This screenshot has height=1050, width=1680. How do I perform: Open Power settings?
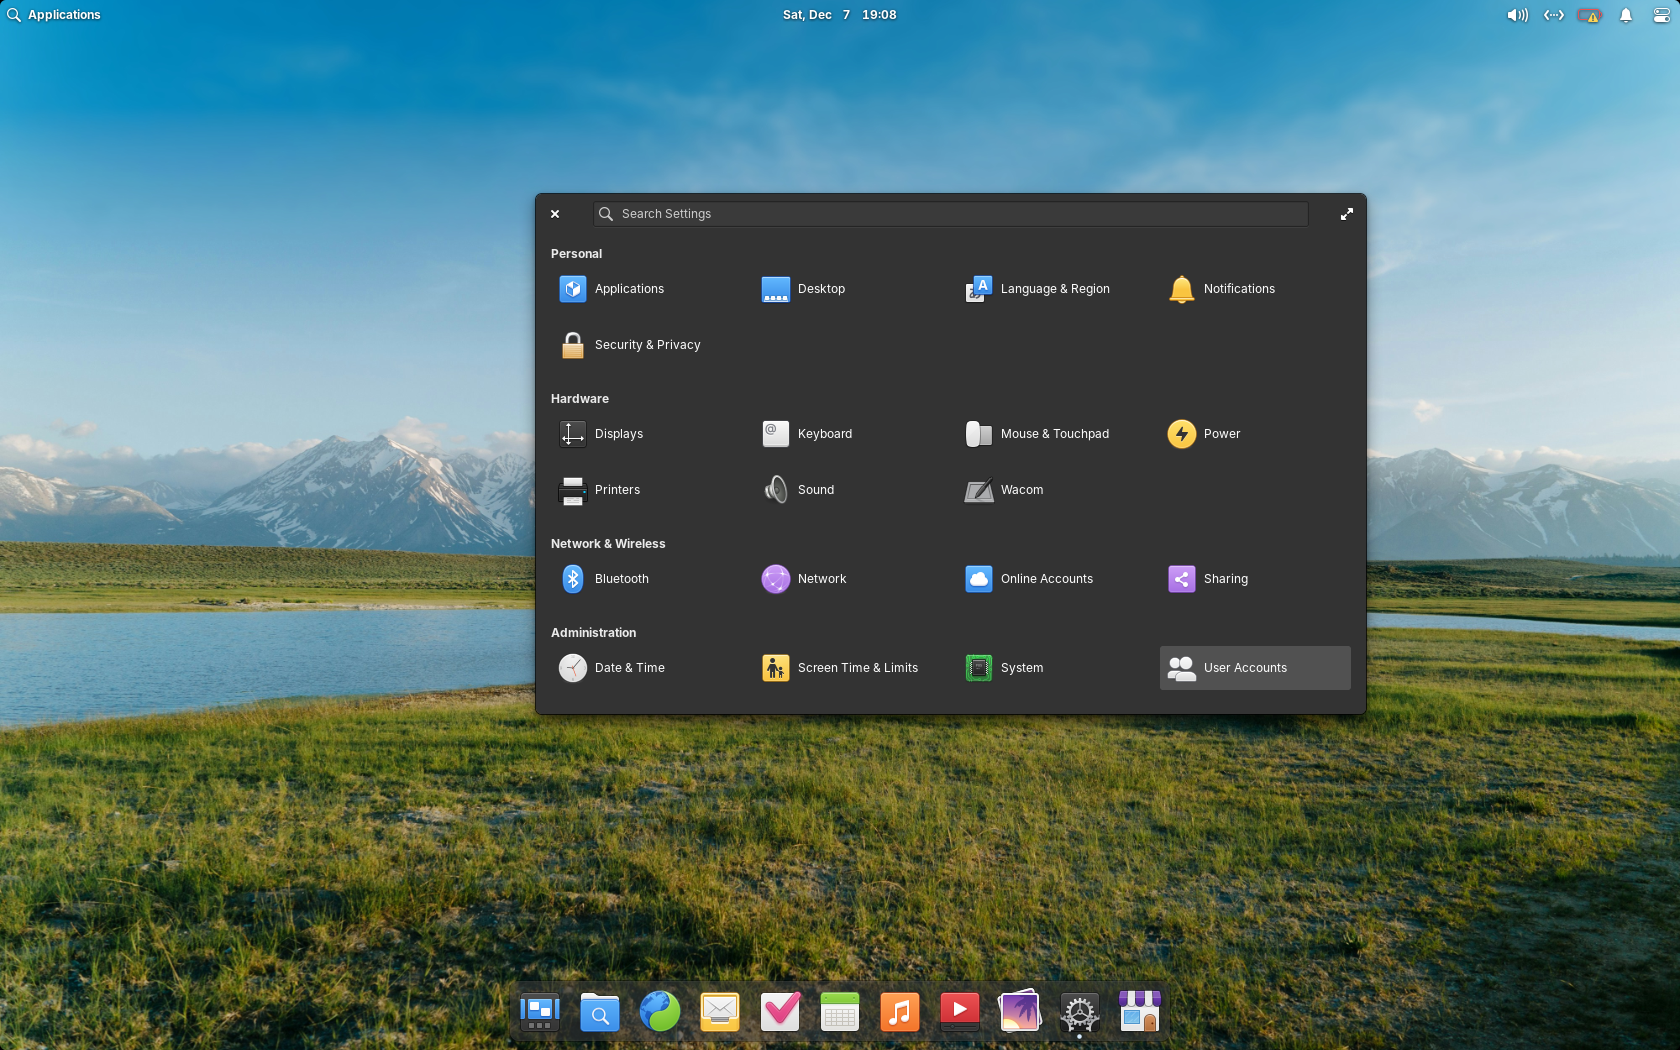pyautogui.click(x=1255, y=434)
